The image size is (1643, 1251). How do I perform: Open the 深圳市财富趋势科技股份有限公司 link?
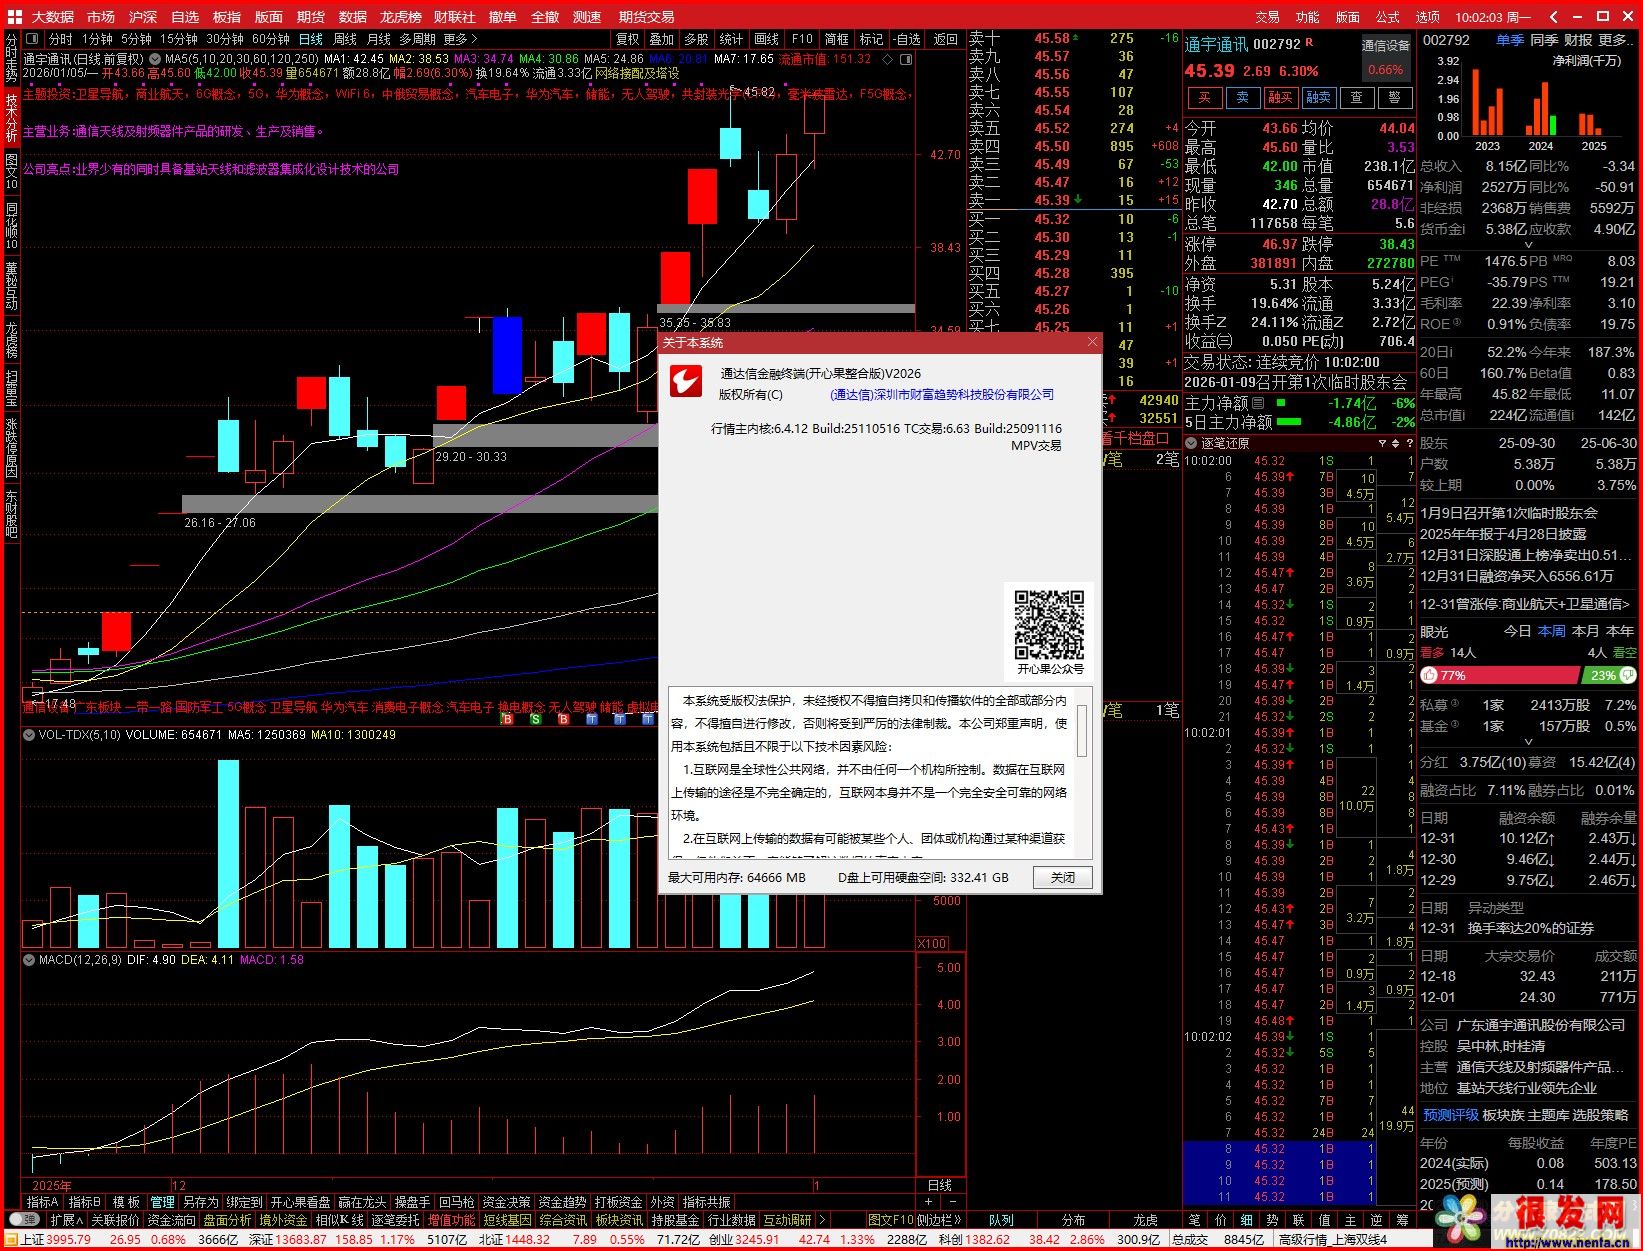point(942,395)
